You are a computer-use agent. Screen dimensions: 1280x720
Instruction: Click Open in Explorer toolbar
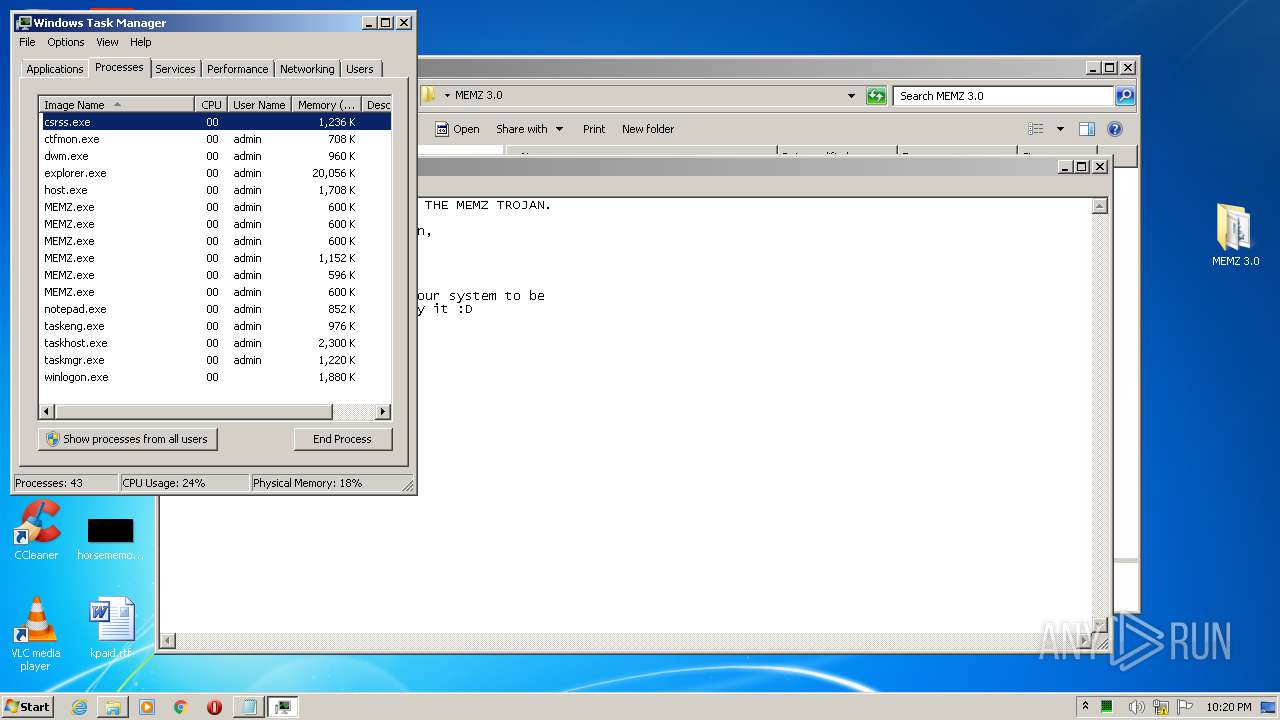click(457, 129)
